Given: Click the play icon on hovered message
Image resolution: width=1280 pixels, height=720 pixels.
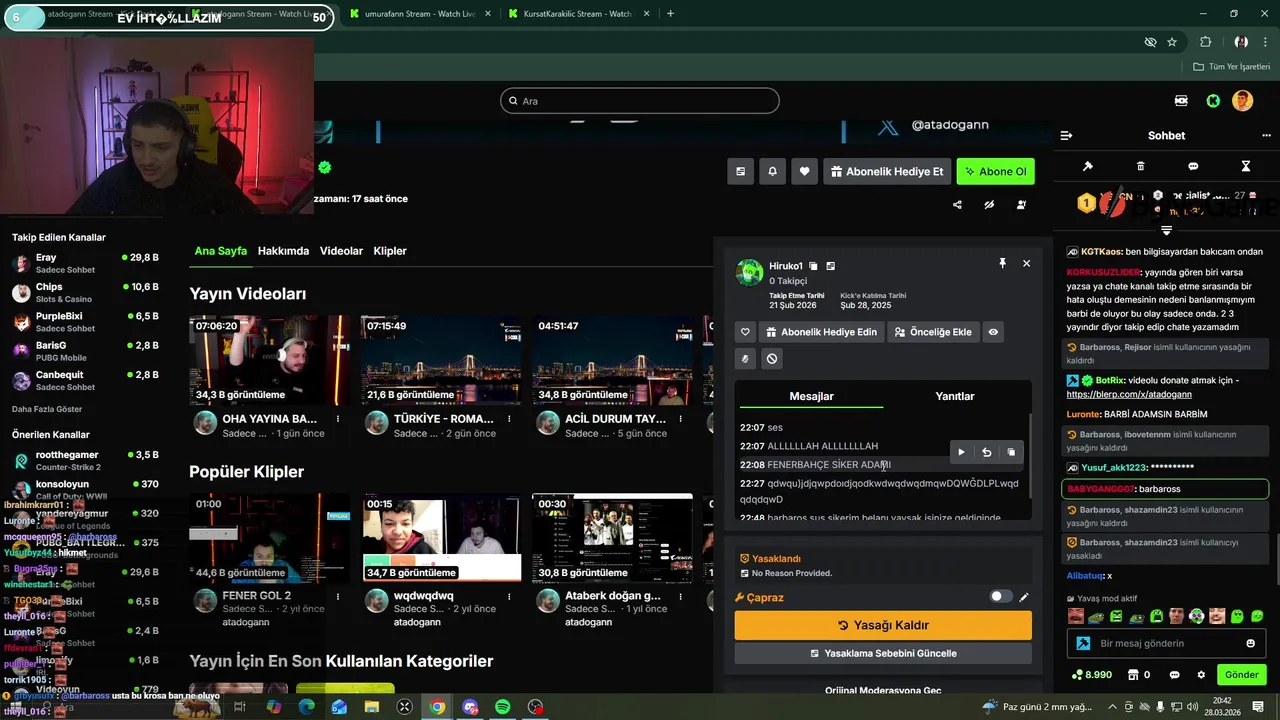Looking at the screenshot, I should pos(962,452).
